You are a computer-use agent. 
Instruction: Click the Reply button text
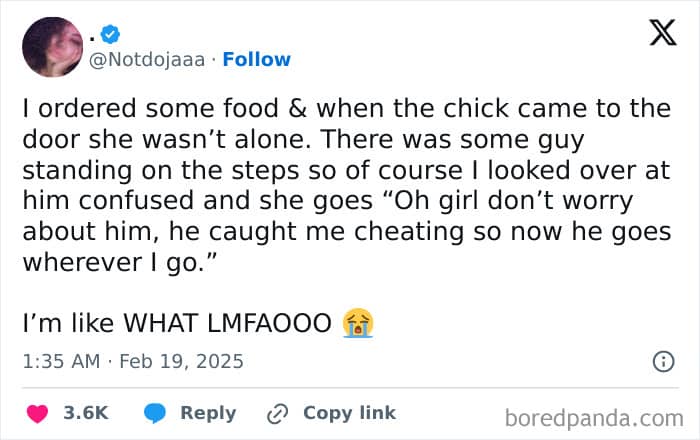[208, 413]
